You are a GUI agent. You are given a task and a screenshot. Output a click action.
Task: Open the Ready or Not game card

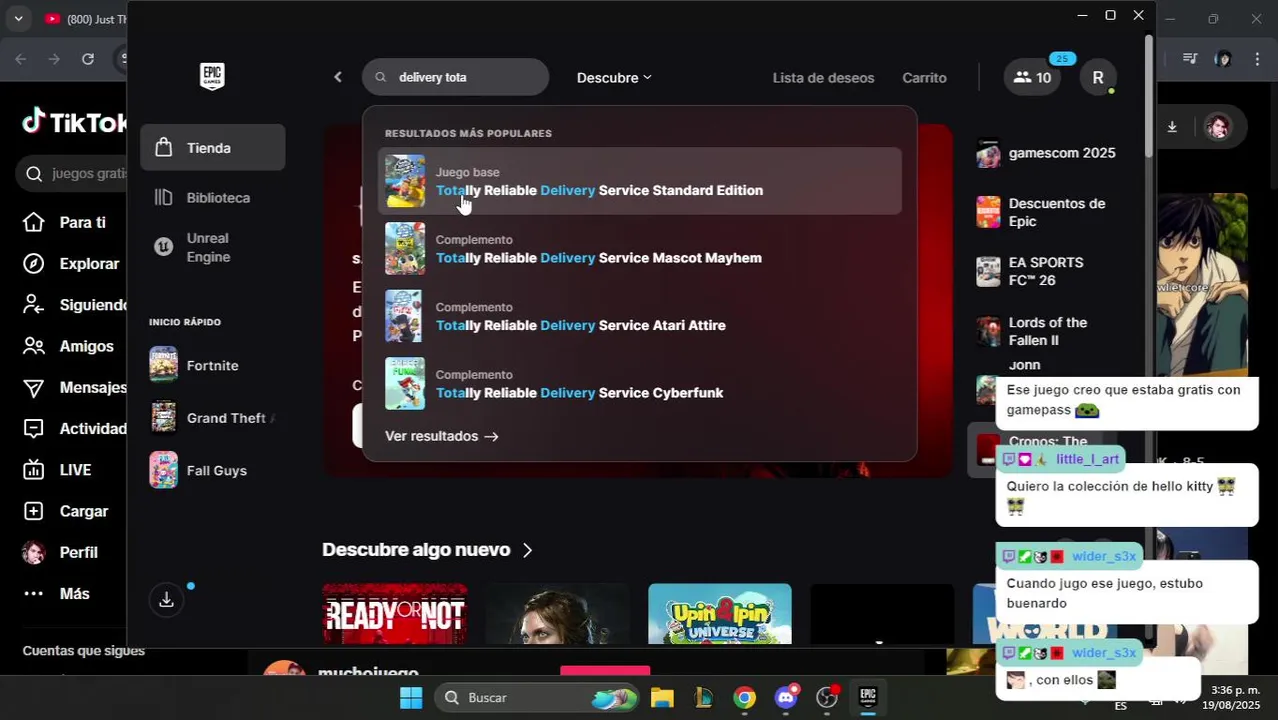(x=395, y=614)
